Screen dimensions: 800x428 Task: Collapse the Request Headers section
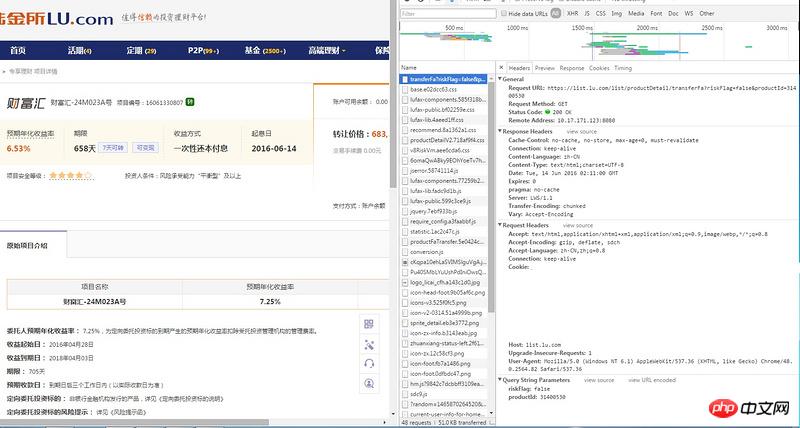[x=500, y=225]
